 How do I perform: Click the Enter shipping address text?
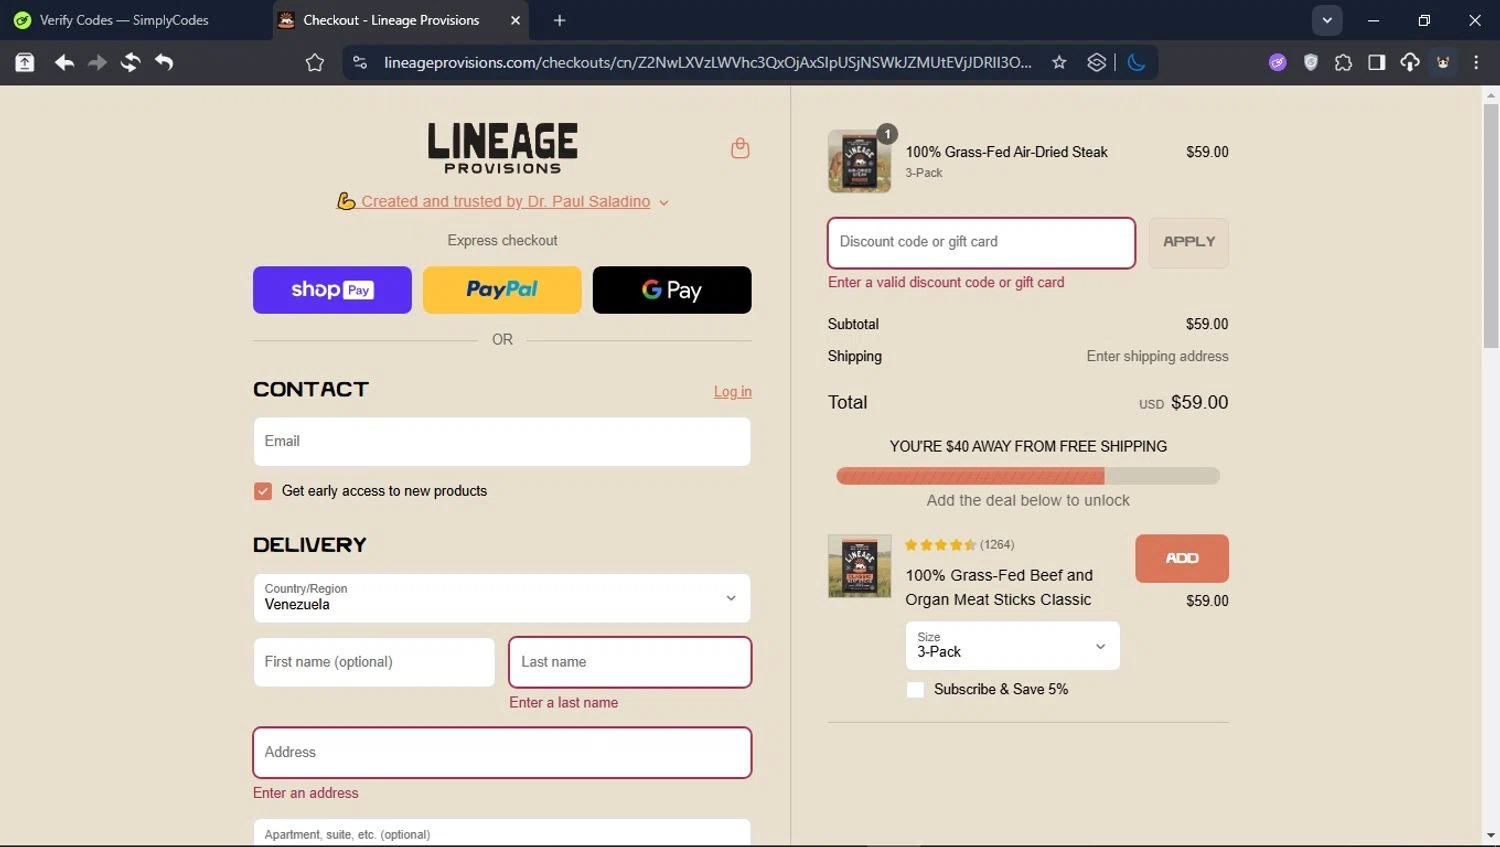pyautogui.click(x=1157, y=356)
